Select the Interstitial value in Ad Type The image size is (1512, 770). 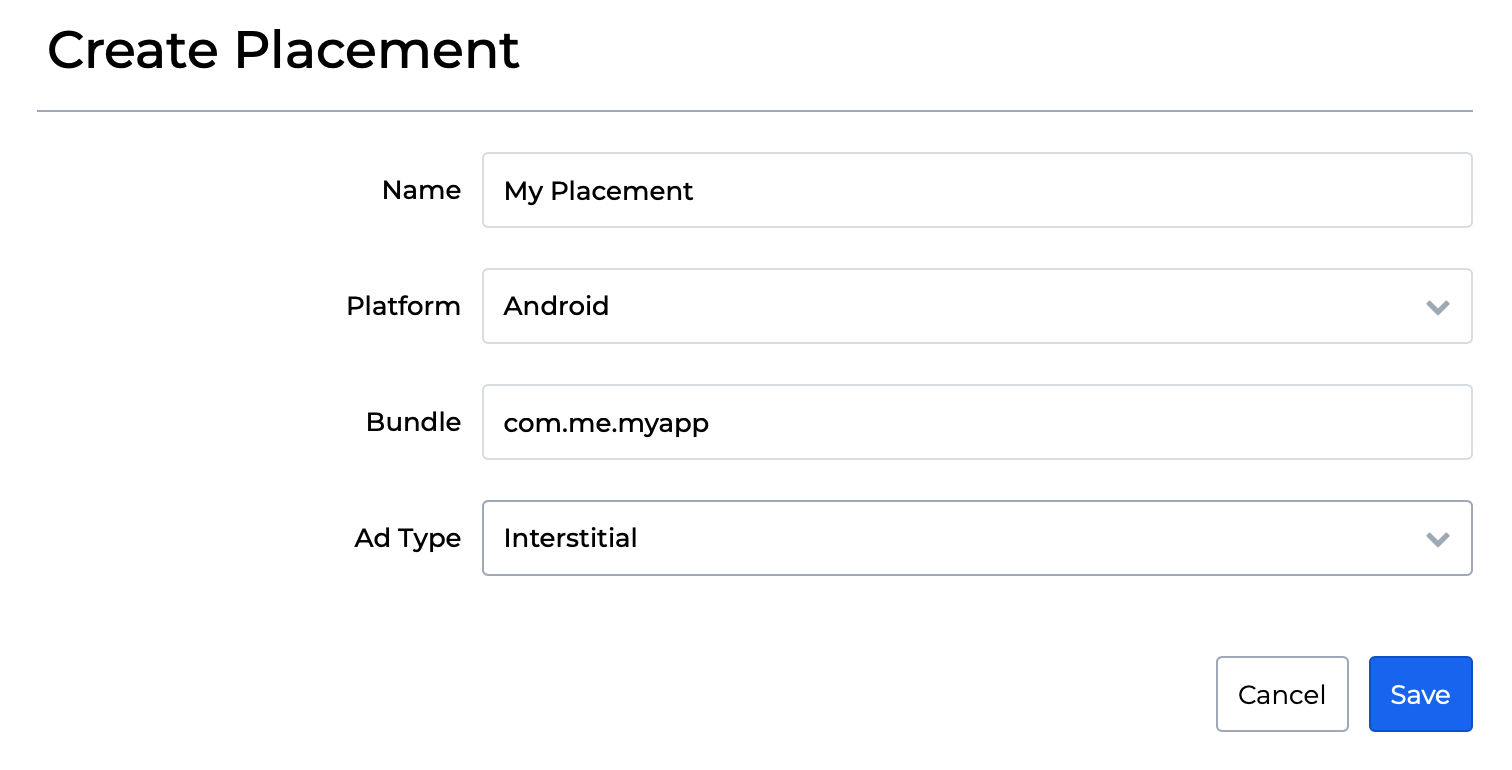pos(570,538)
